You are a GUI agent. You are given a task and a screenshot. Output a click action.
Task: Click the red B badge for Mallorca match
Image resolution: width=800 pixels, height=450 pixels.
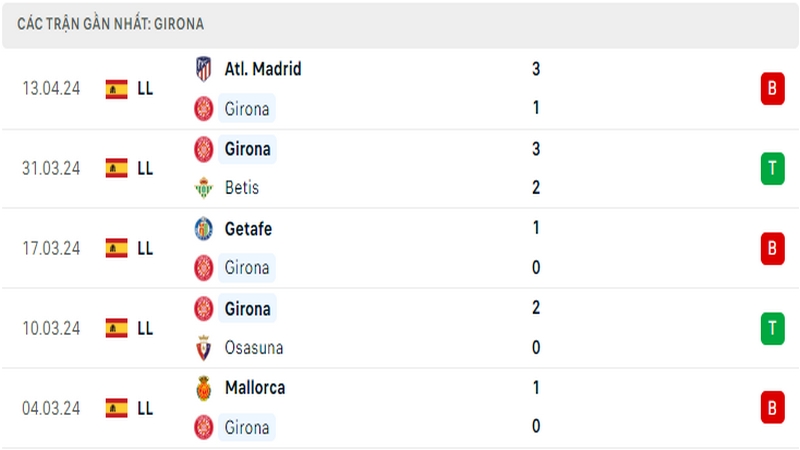pos(772,408)
